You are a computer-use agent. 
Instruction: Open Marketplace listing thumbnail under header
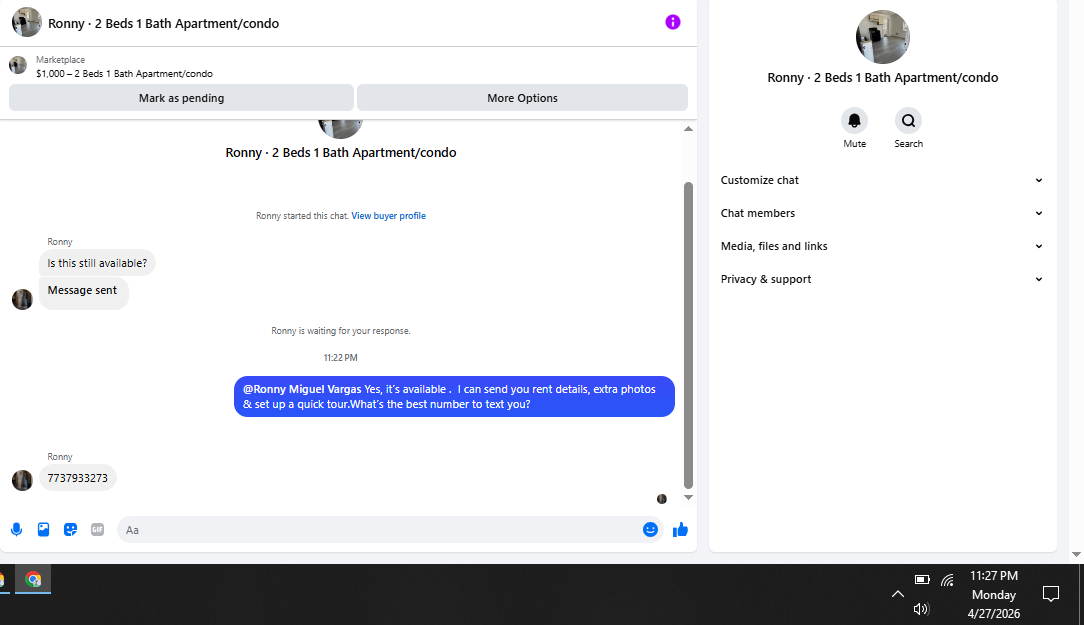pos(18,66)
